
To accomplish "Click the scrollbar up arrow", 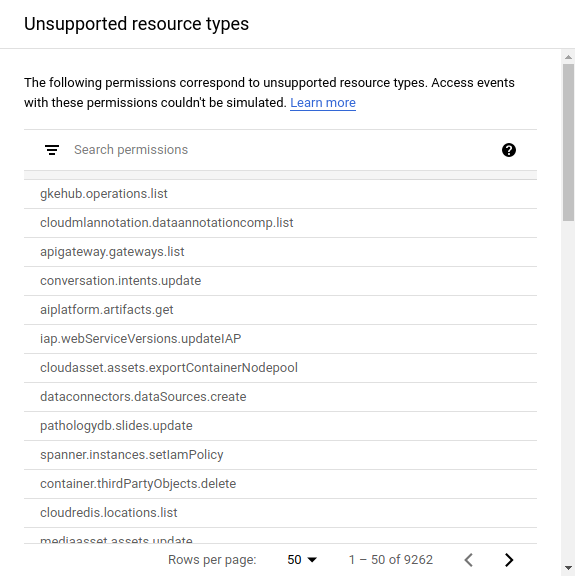I will [568, 57].
